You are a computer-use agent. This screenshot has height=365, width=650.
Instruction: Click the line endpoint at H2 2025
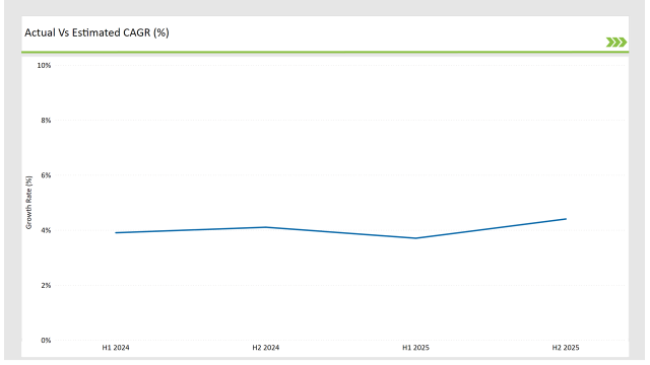point(566,219)
